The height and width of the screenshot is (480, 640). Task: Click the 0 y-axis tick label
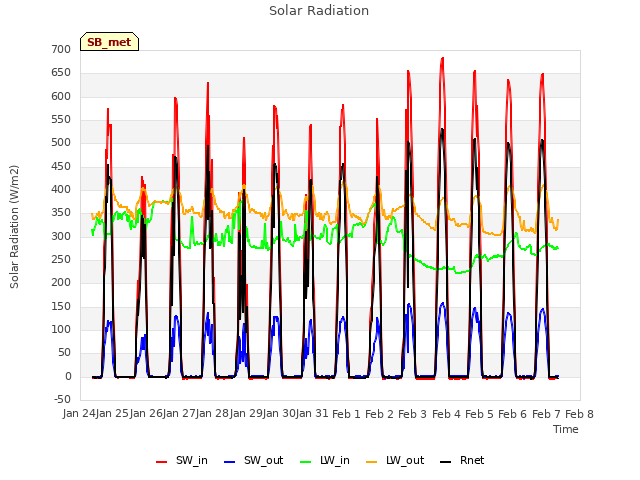point(68,376)
